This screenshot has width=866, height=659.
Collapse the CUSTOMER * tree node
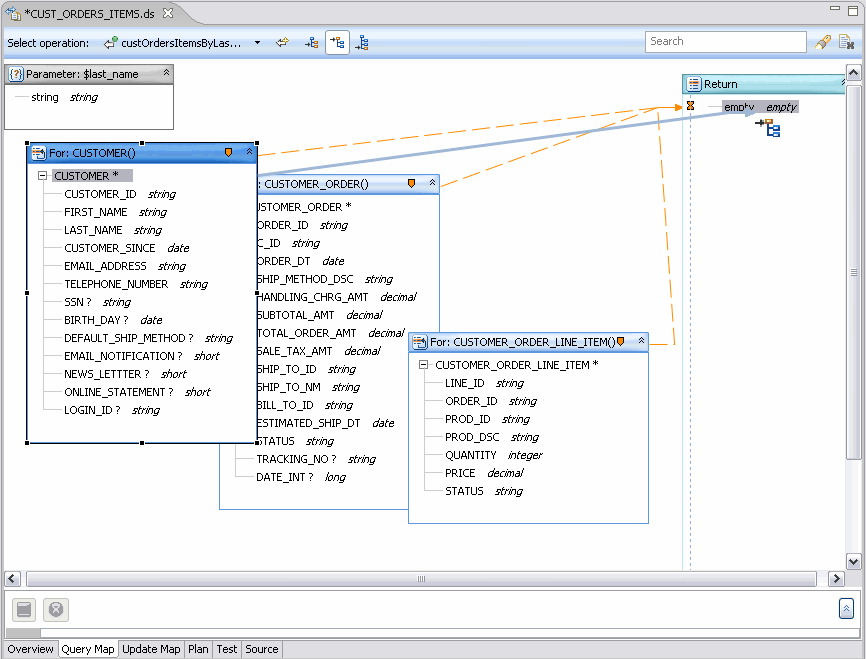click(x=42, y=176)
